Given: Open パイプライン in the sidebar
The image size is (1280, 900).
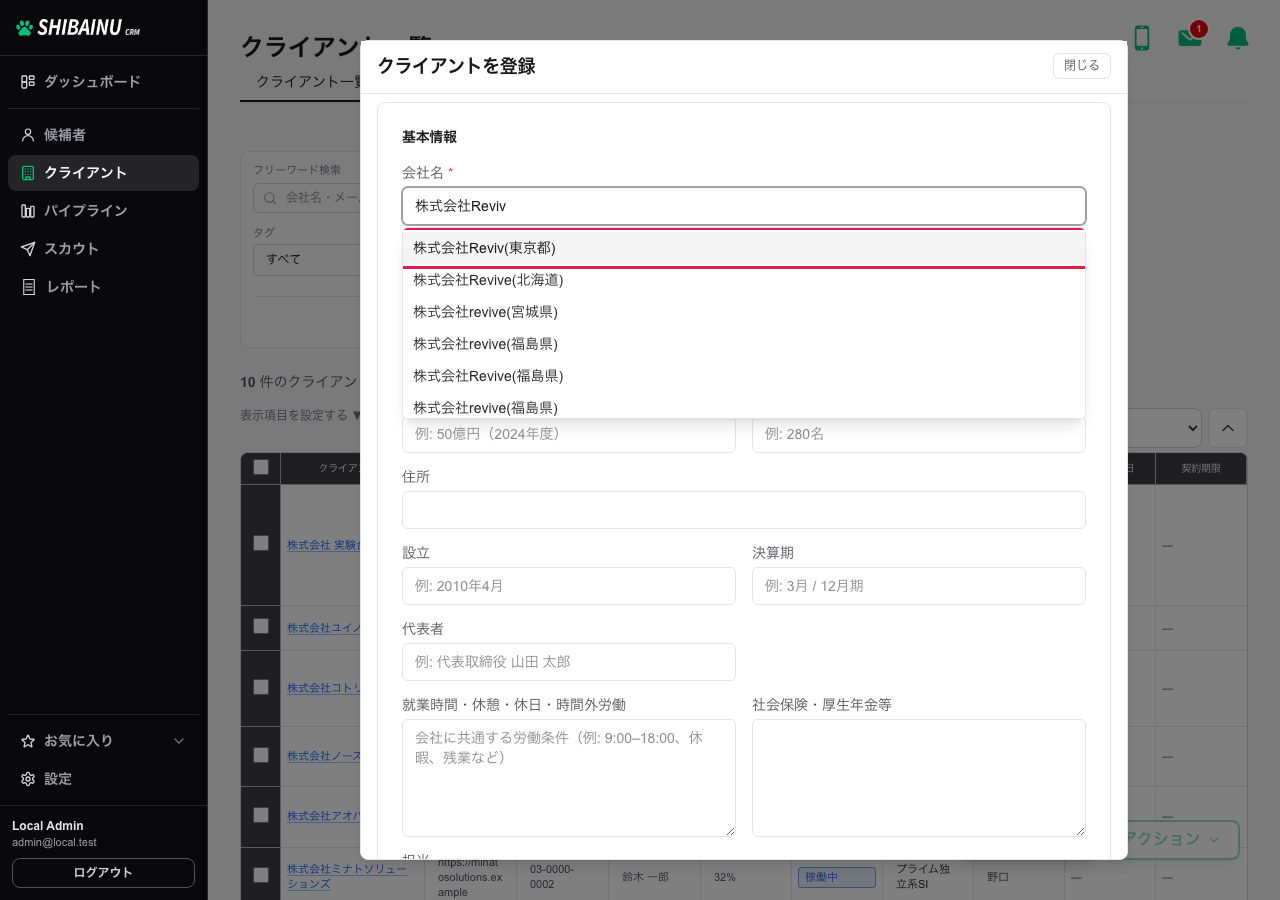Looking at the screenshot, I should click(103, 210).
